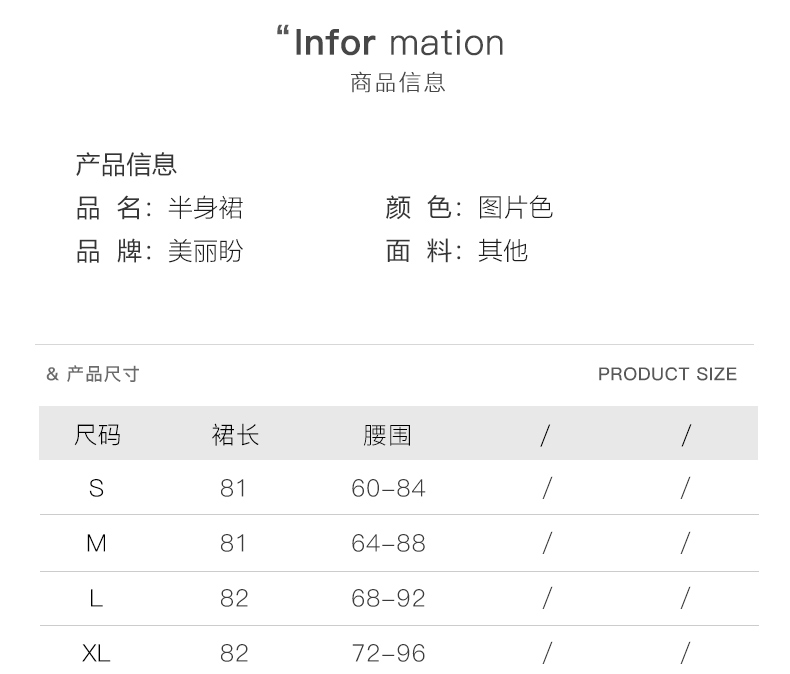The height and width of the screenshot is (674, 790).
Task: Select the size L row label
Action: click(96, 598)
